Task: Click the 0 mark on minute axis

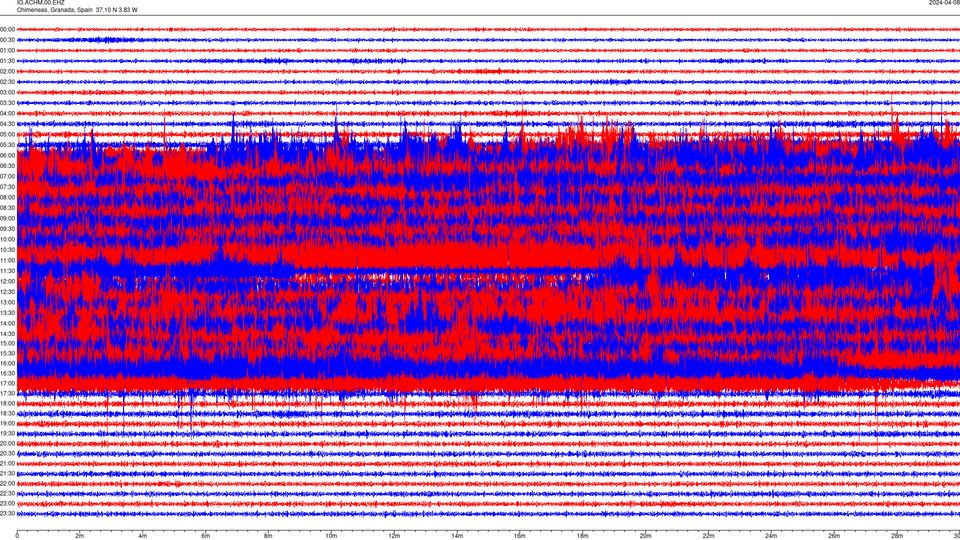Action: tap(17, 536)
